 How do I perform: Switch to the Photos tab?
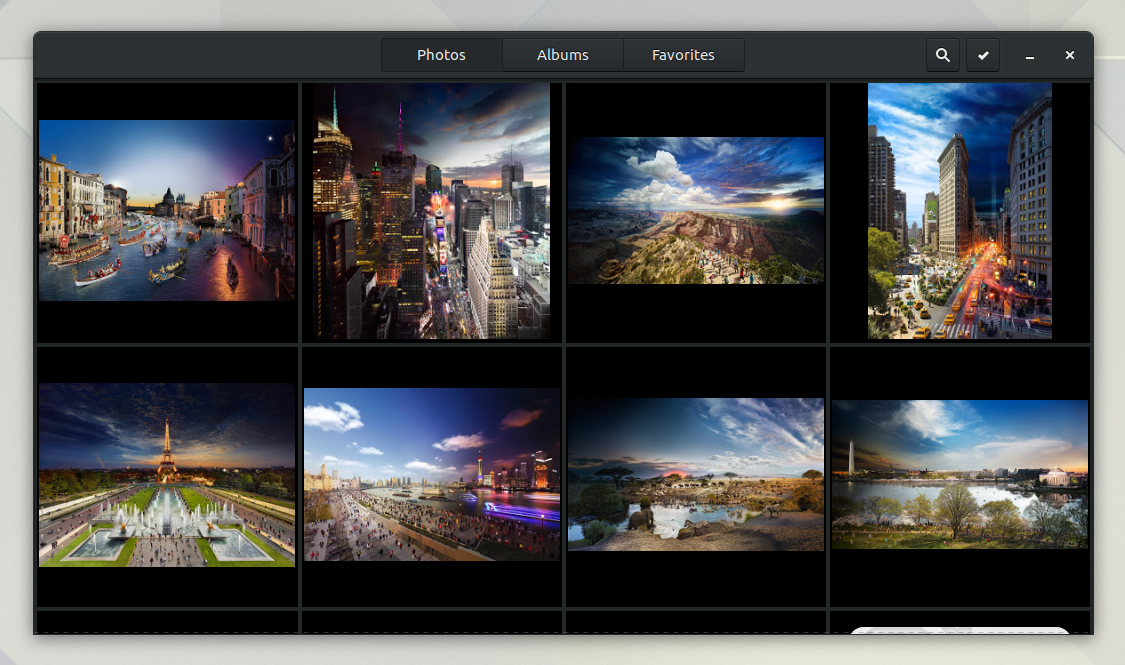click(441, 55)
